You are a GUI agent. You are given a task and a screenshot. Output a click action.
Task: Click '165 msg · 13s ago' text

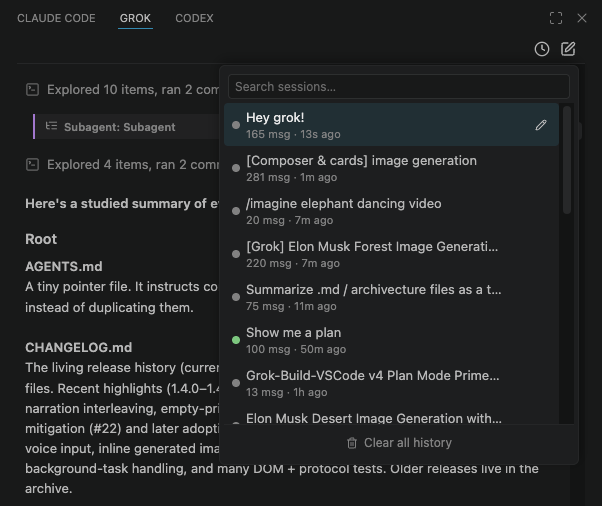click(293, 134)
